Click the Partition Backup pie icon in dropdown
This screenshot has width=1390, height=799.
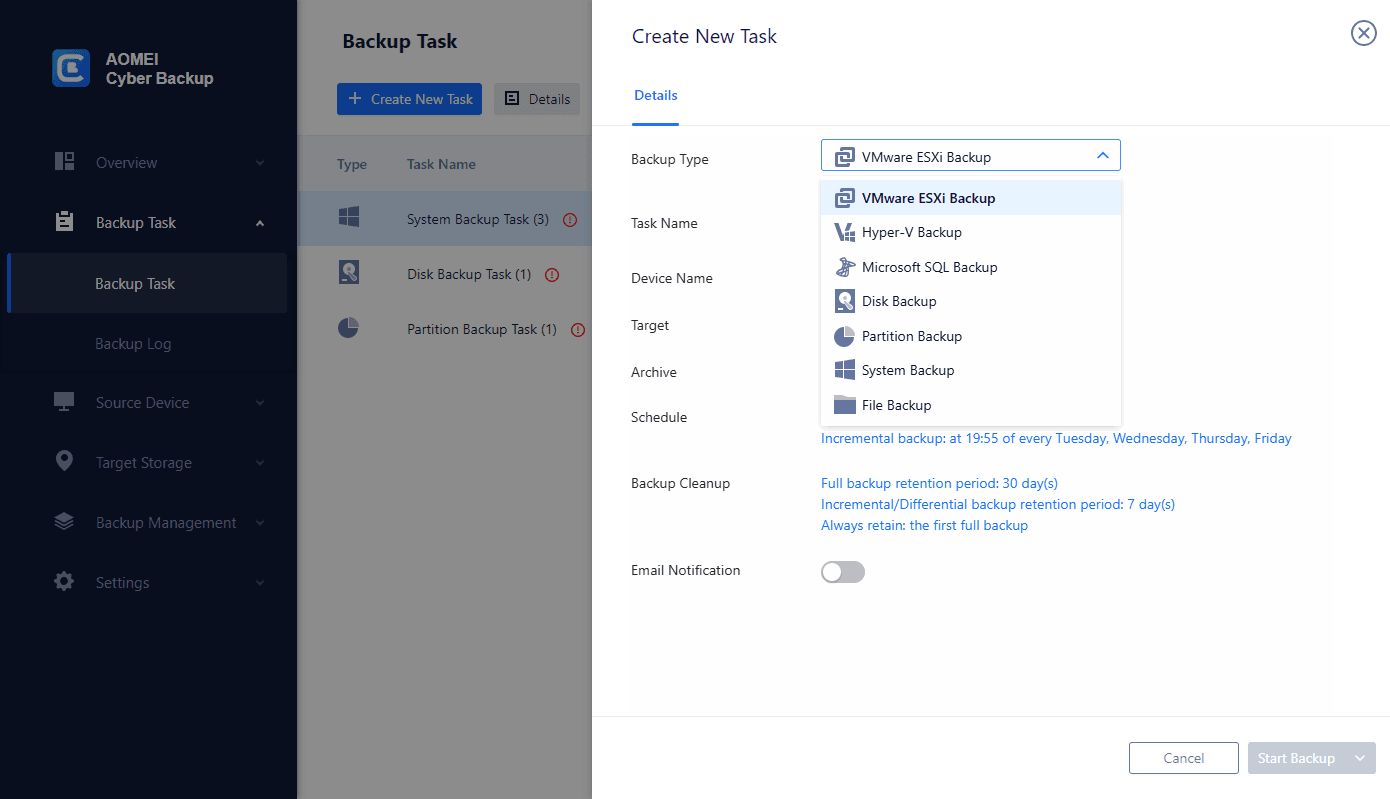point(845,336)
